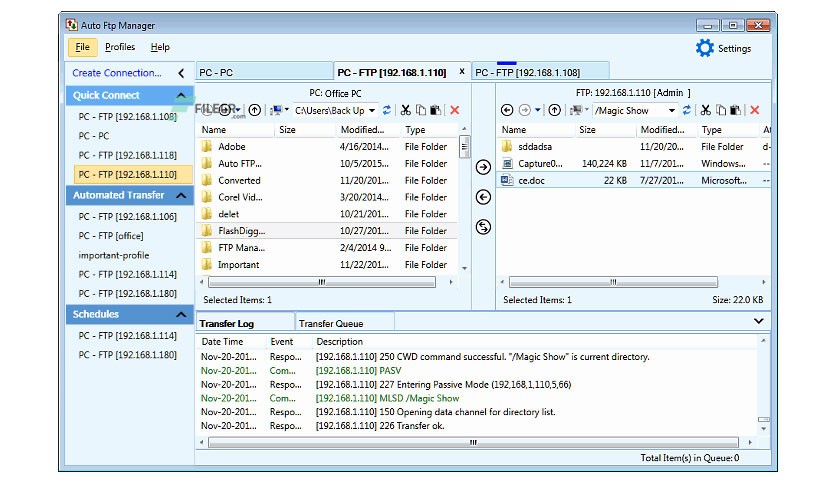This screenshot has height=484, width=836.
Task: Open Quick Connect PC - PC profile
Action: tap(94, 136)
